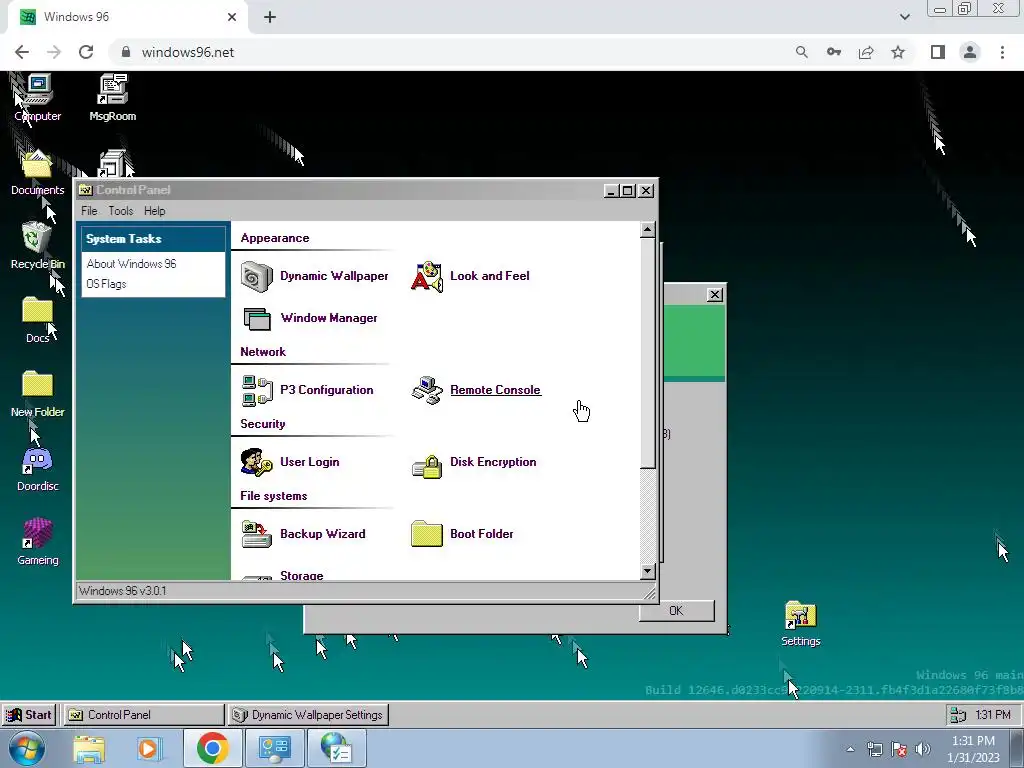Click the Look and Feel icon
This screenshot has width=1024, height=768.
click(427, 276)
